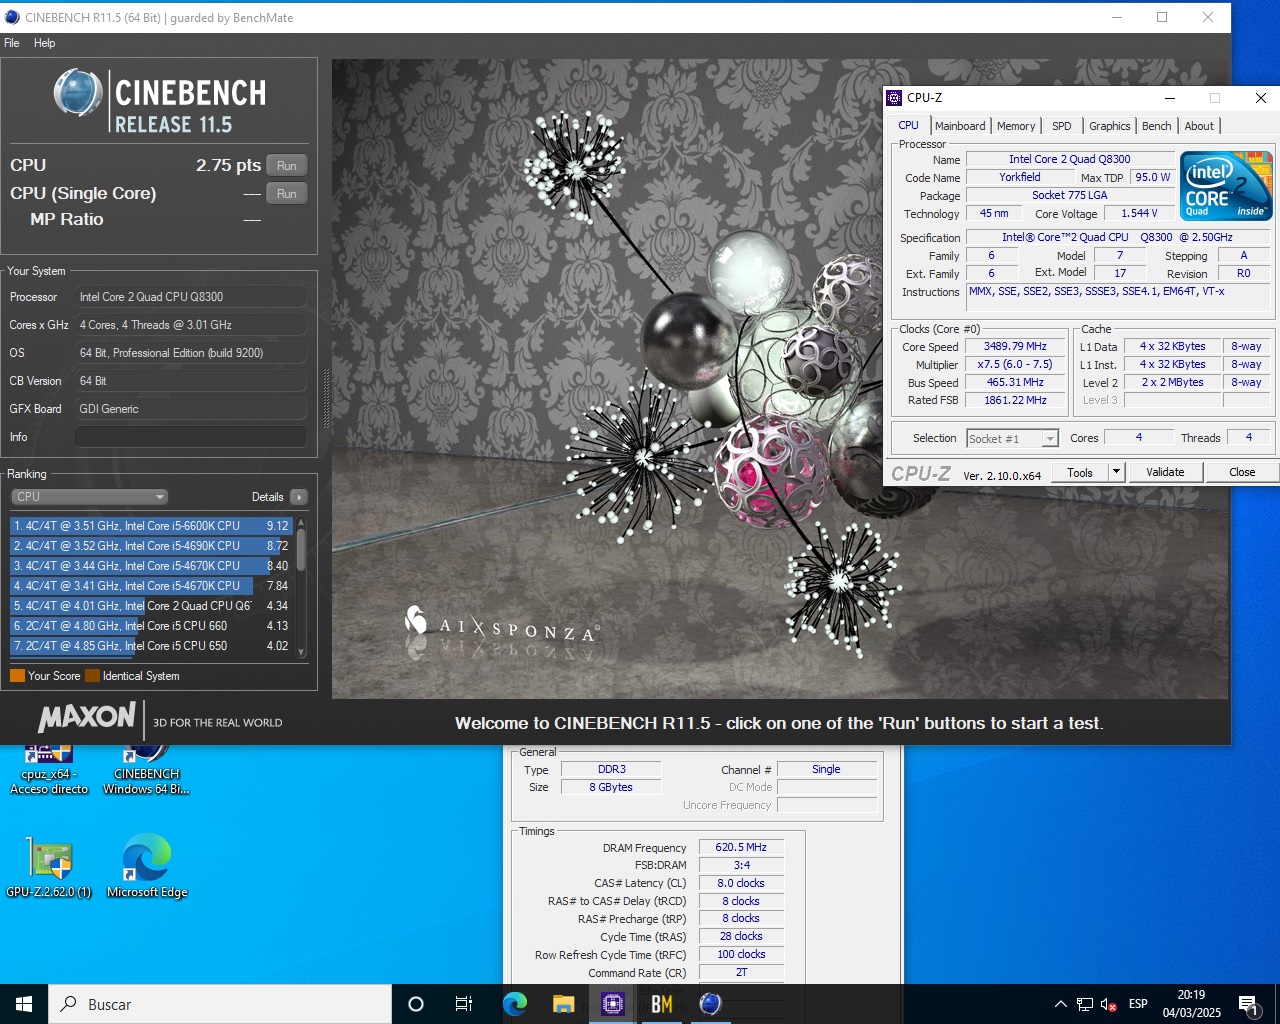Click the Cinebench window title icon
Screen dimensions: 1280x1024
click(x=12, y=17)
